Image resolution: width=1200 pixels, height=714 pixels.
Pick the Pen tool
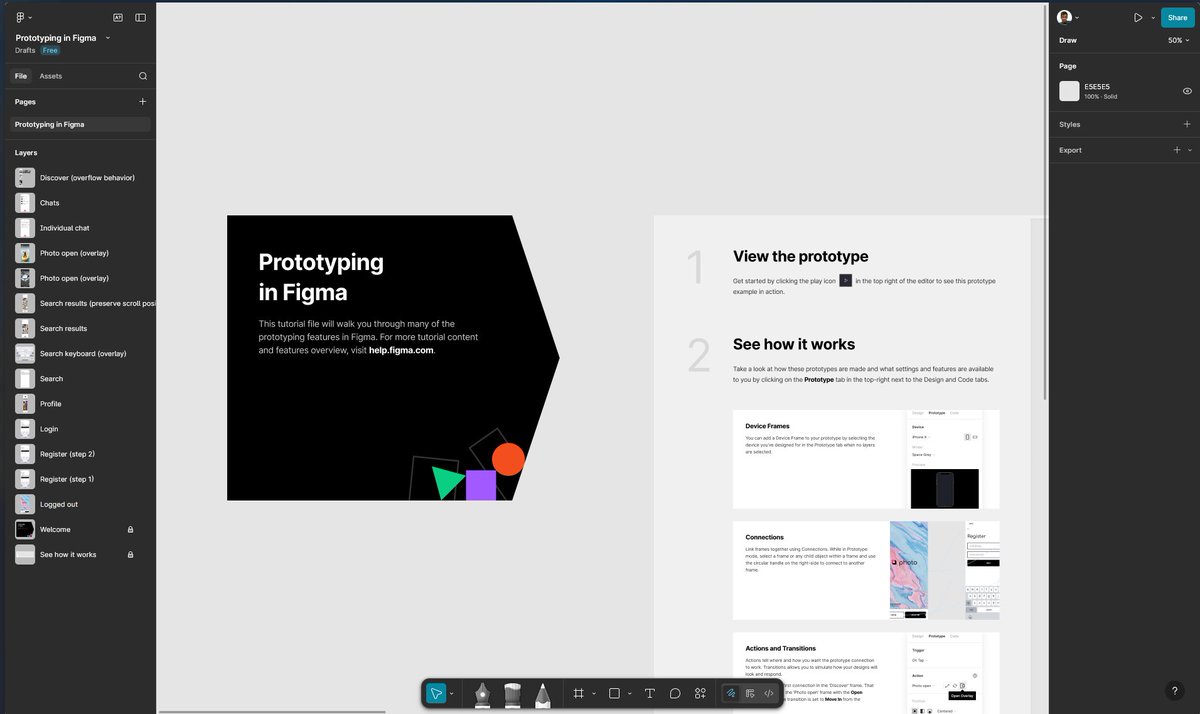coord(482,694)
